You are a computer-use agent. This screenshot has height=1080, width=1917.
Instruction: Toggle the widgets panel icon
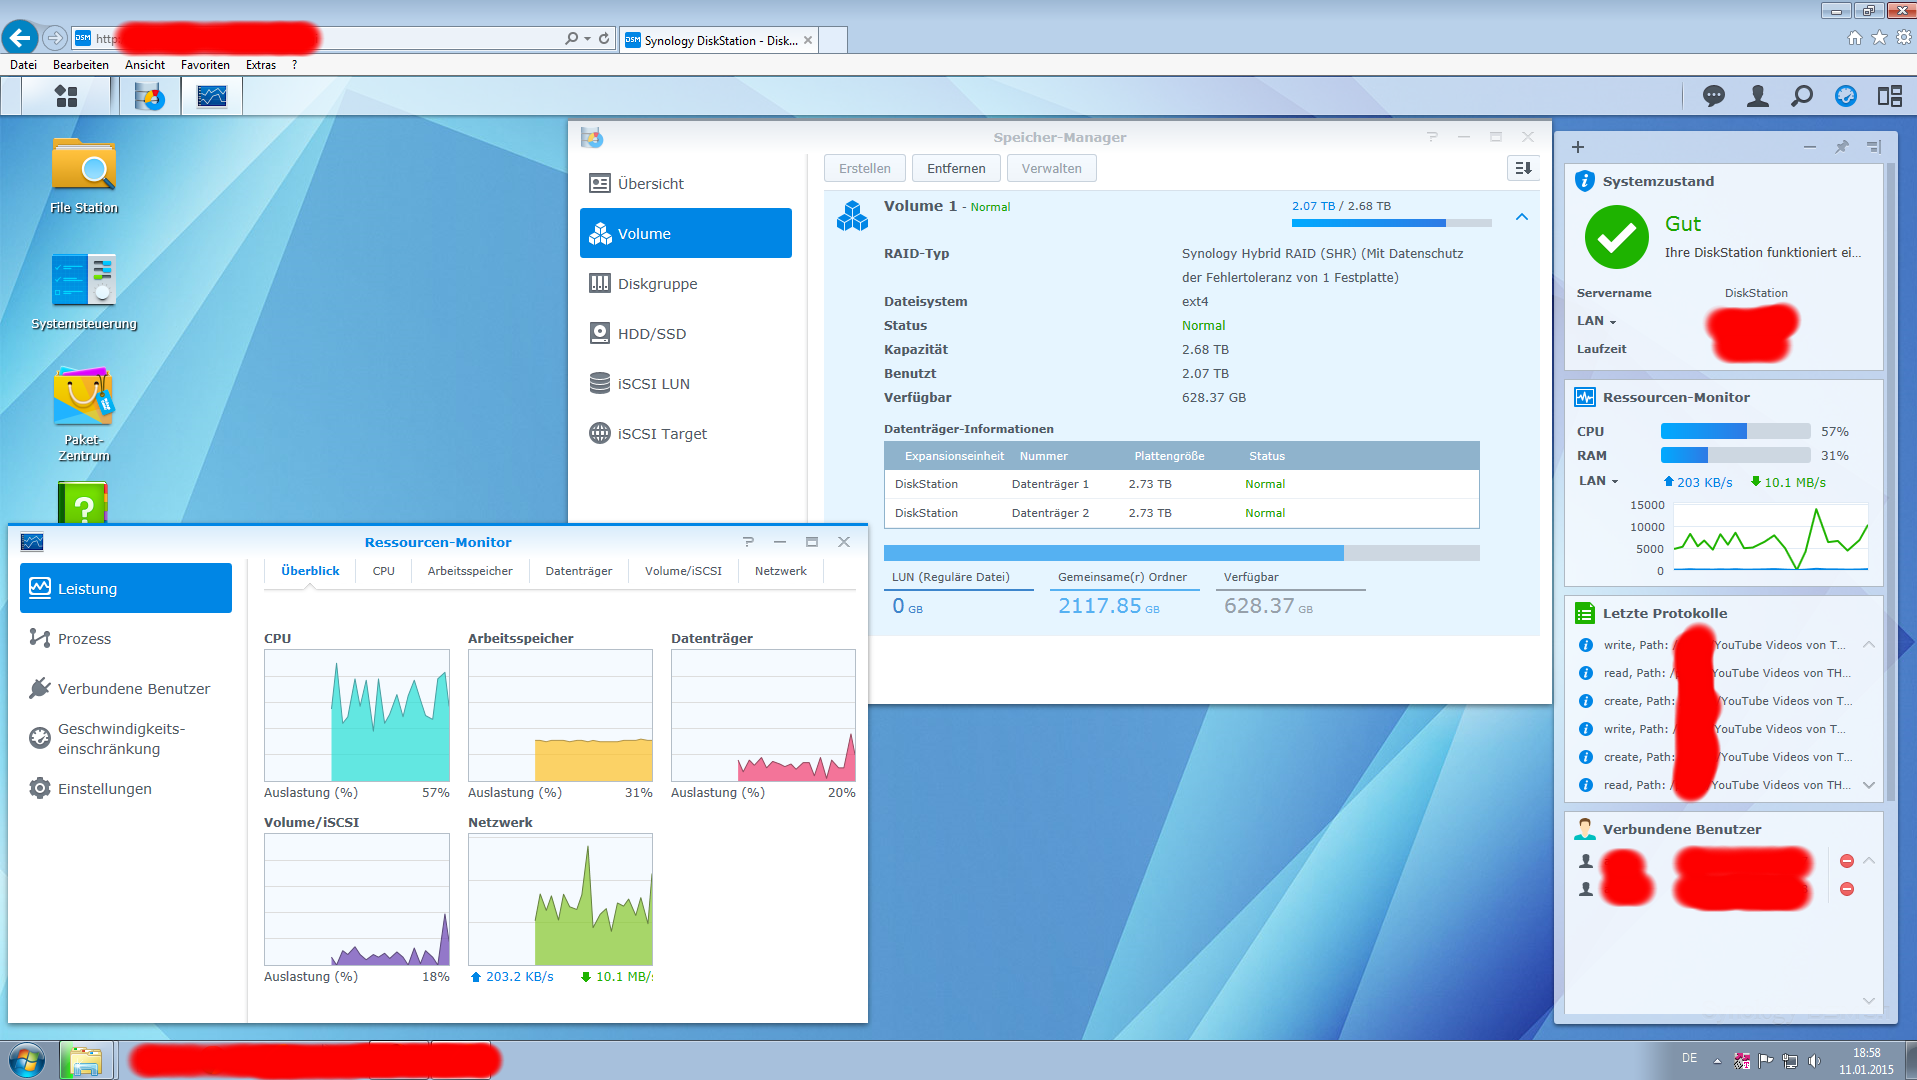pos(1889,96)
